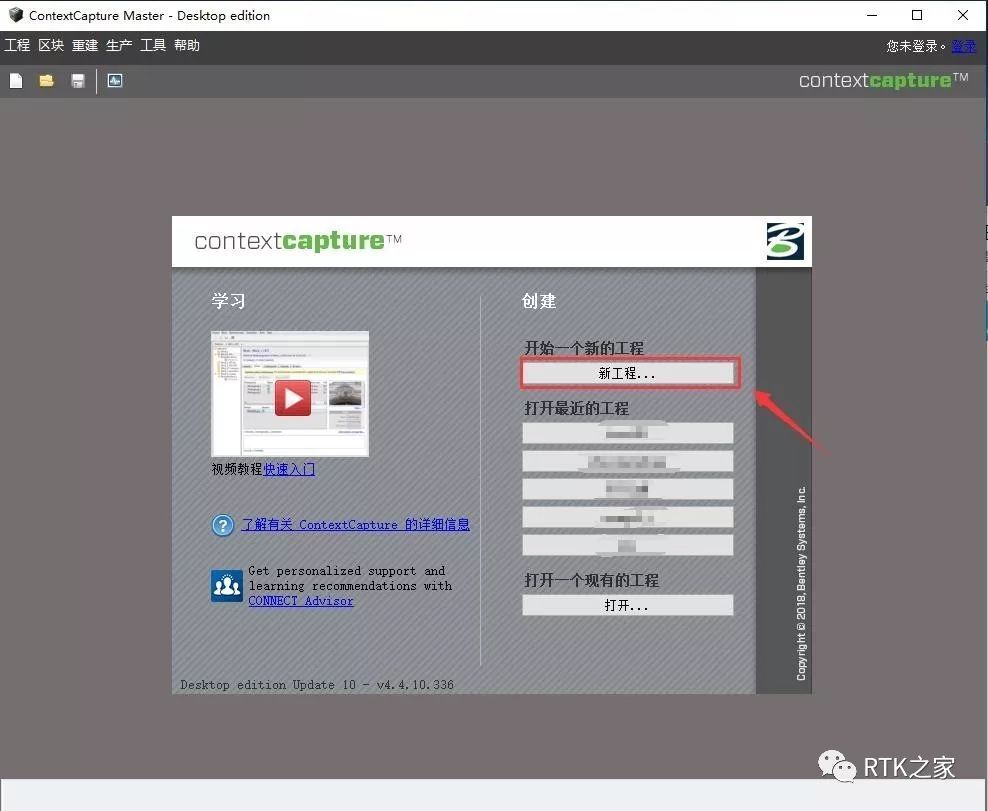988x811 pixels.
Task: Click the help question mark icon
Action: pyautogui.click(x=223, y=524)
